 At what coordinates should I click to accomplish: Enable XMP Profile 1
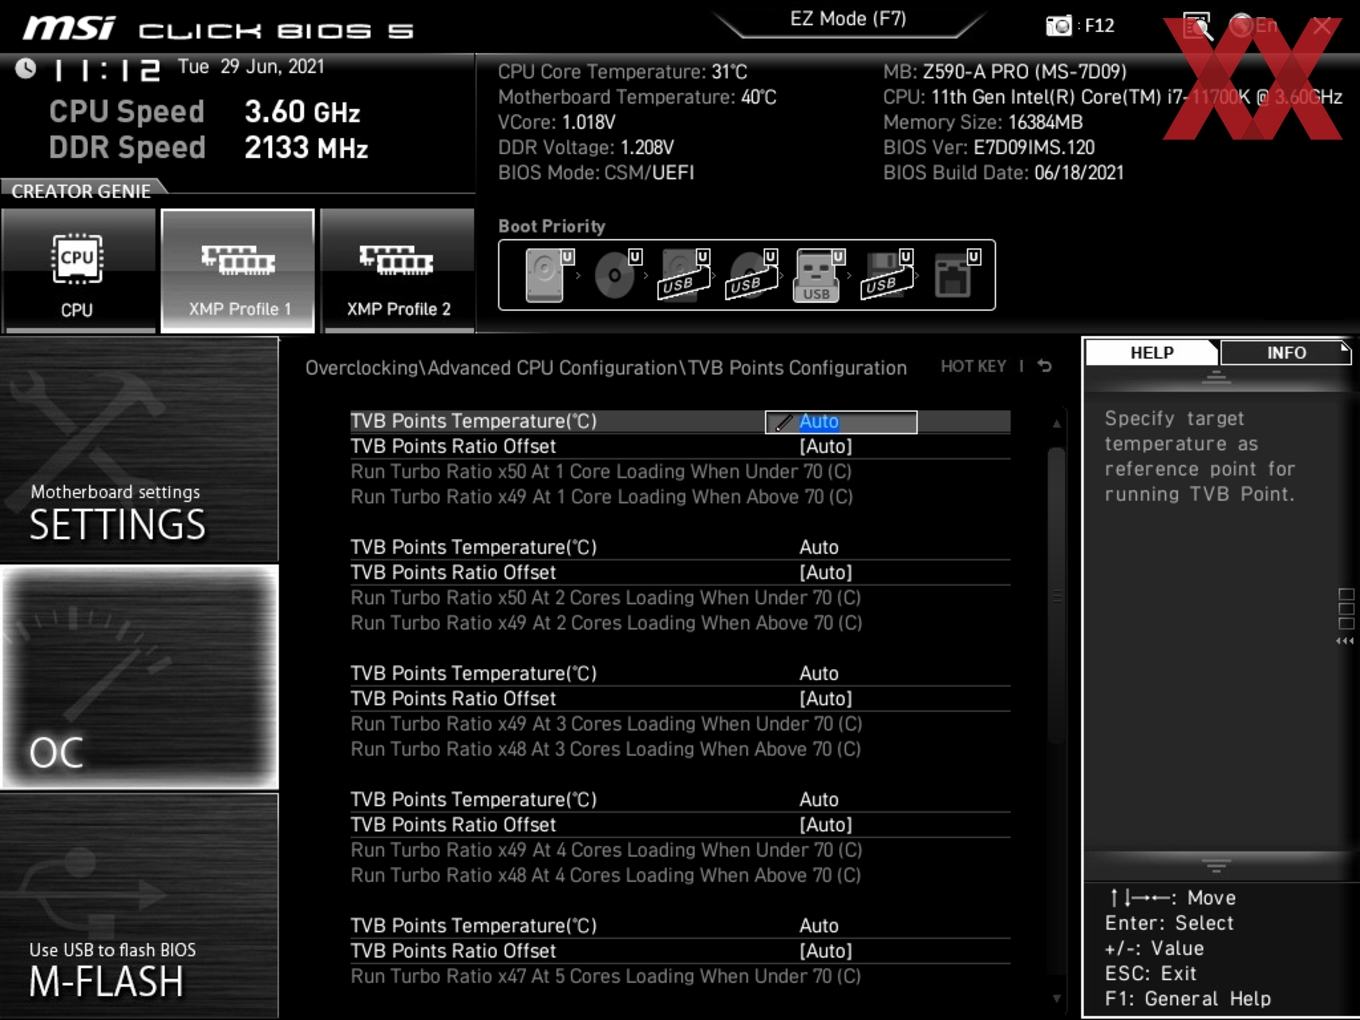[238, 271]
